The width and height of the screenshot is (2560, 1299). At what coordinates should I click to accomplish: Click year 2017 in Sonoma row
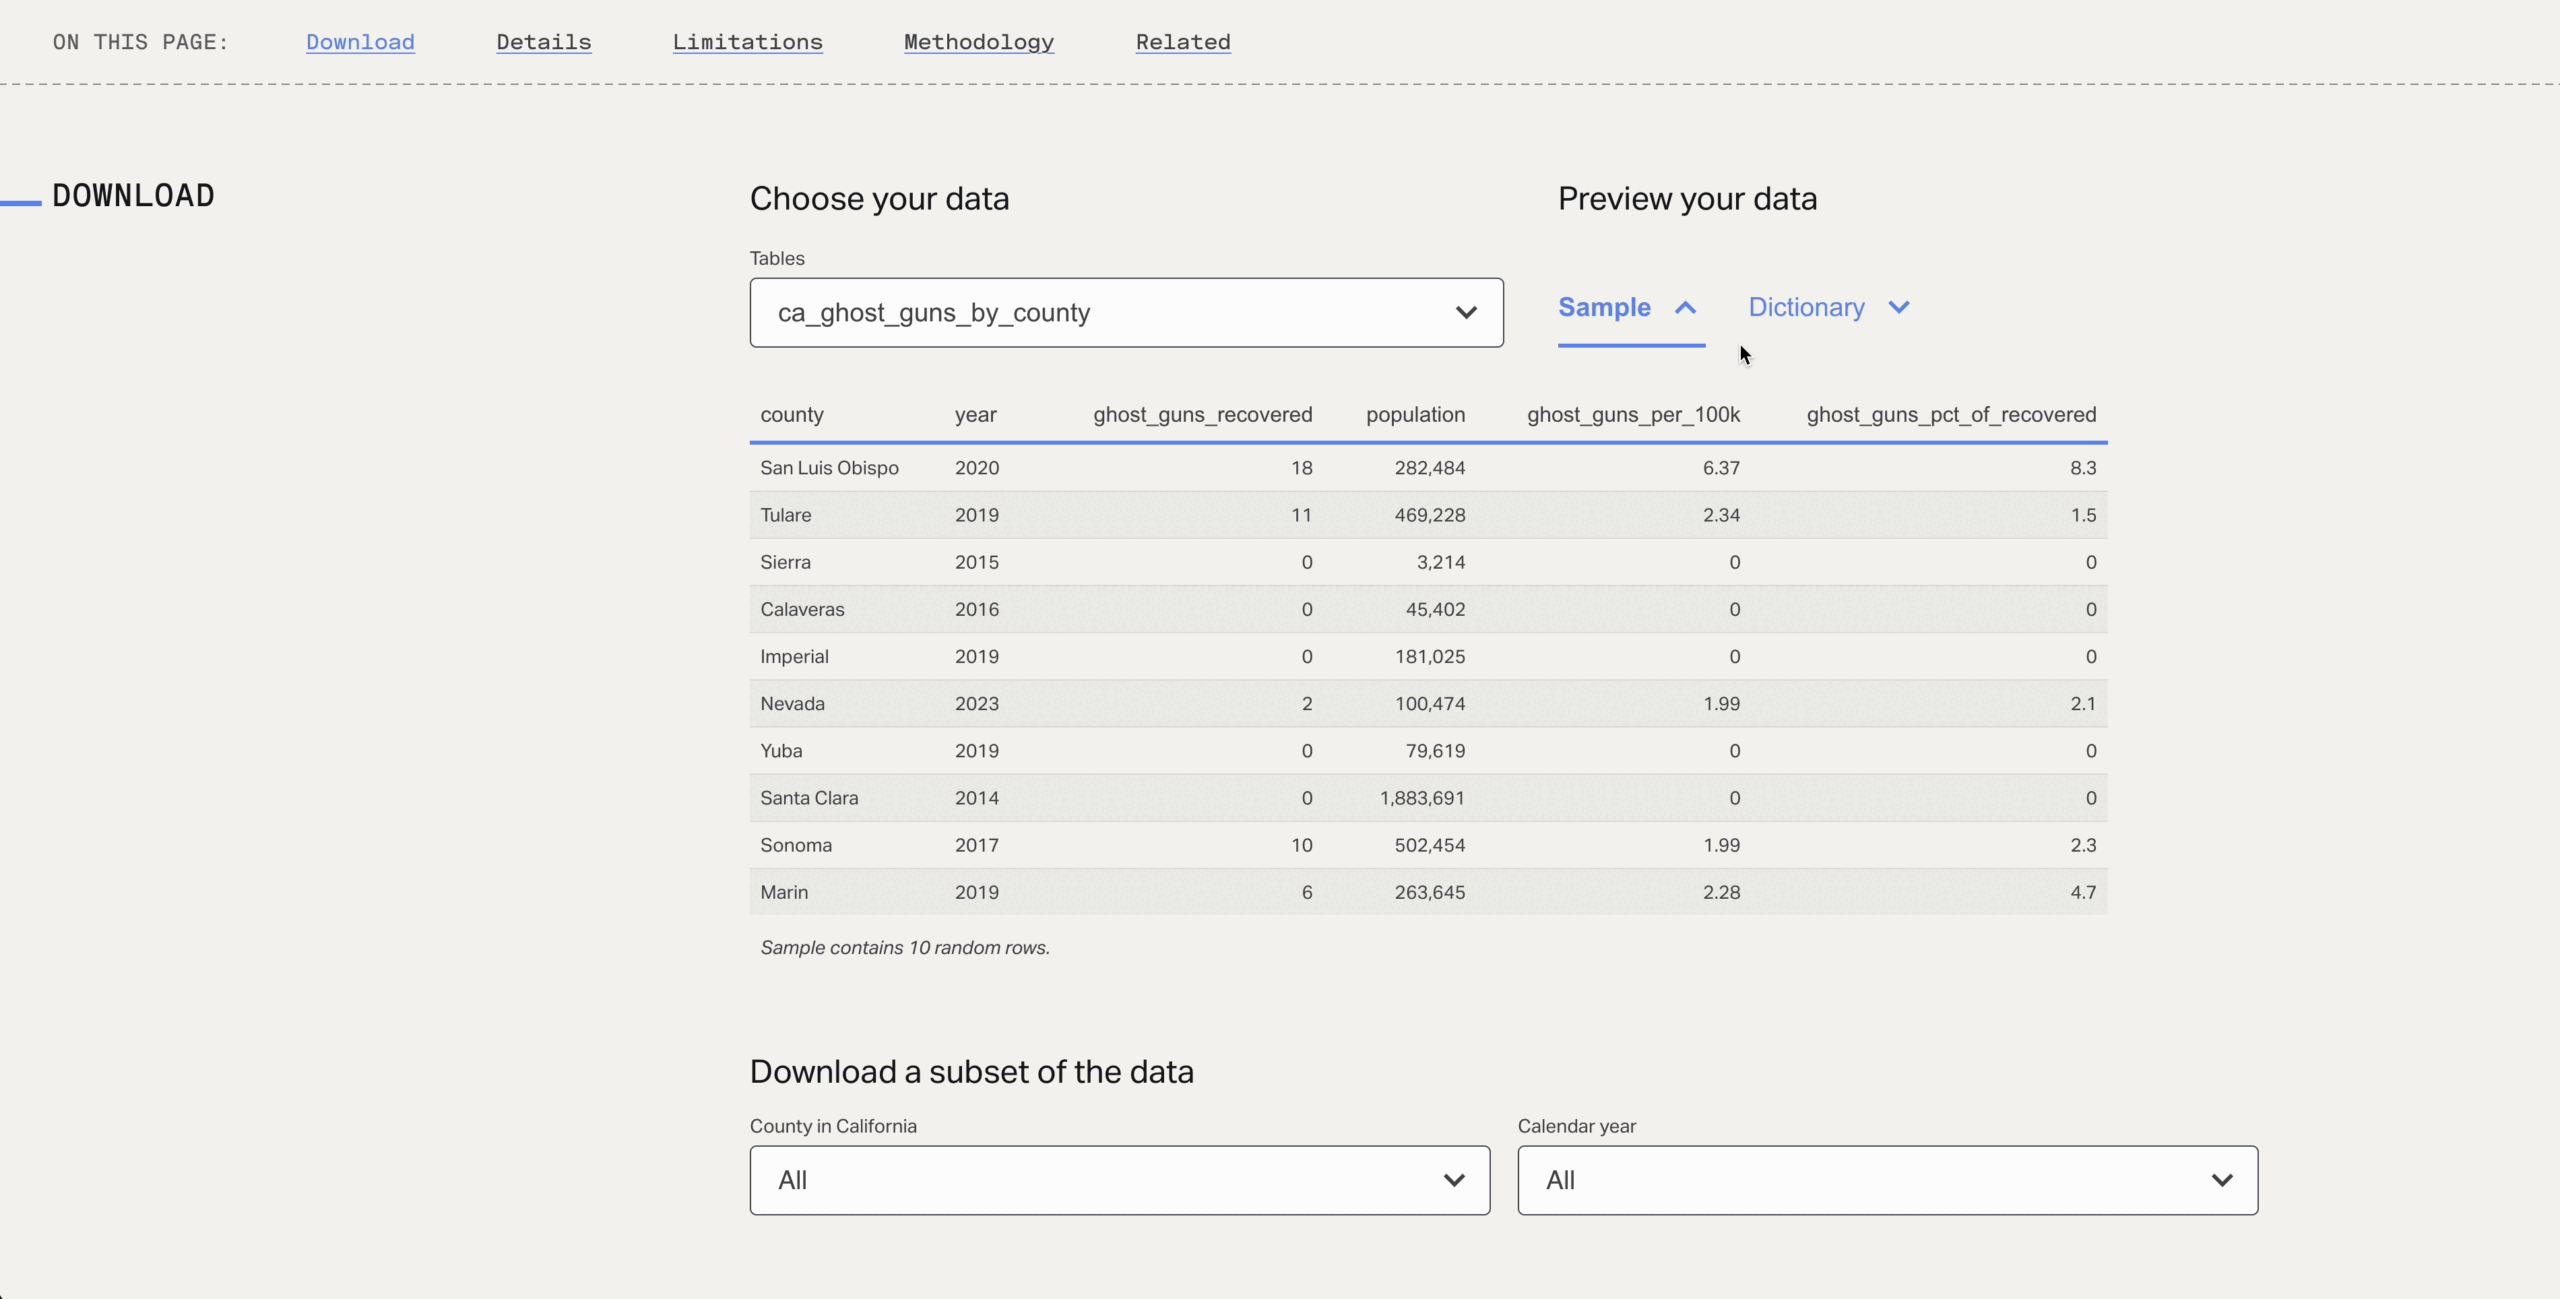coord(977,845)
